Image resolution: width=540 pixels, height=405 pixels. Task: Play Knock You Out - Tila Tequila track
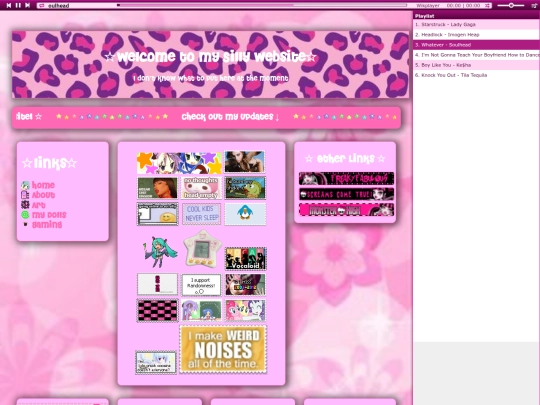tap(476, 75)
